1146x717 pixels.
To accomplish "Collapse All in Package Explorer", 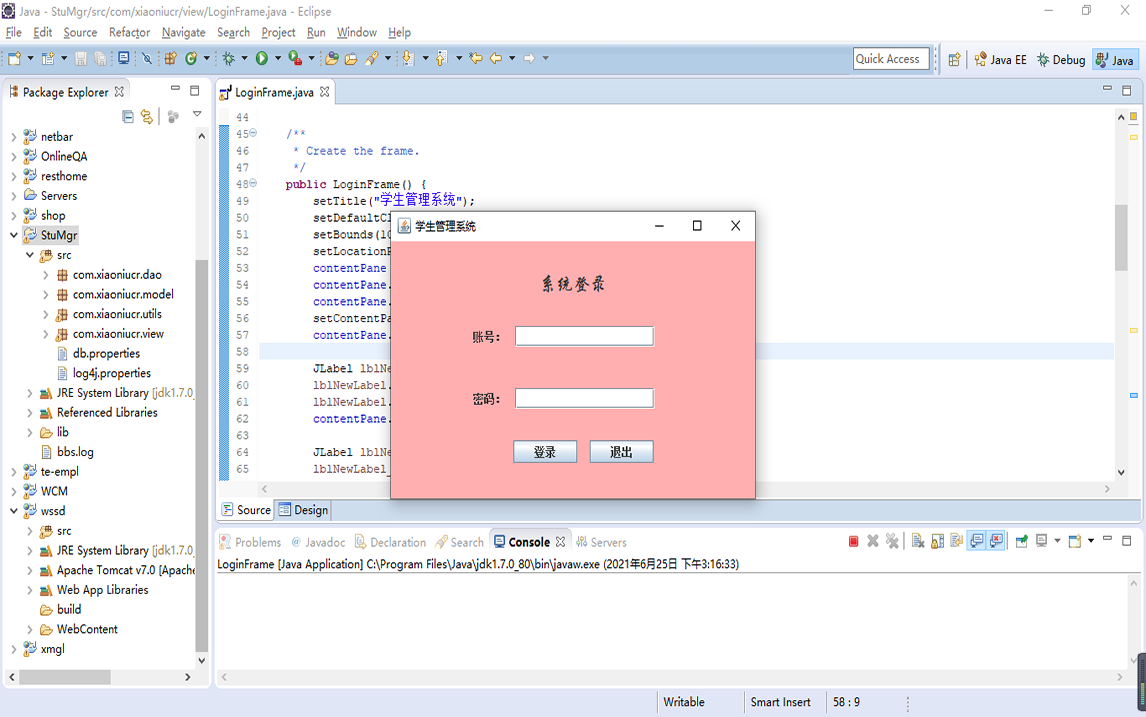I will tap(128, 116).
